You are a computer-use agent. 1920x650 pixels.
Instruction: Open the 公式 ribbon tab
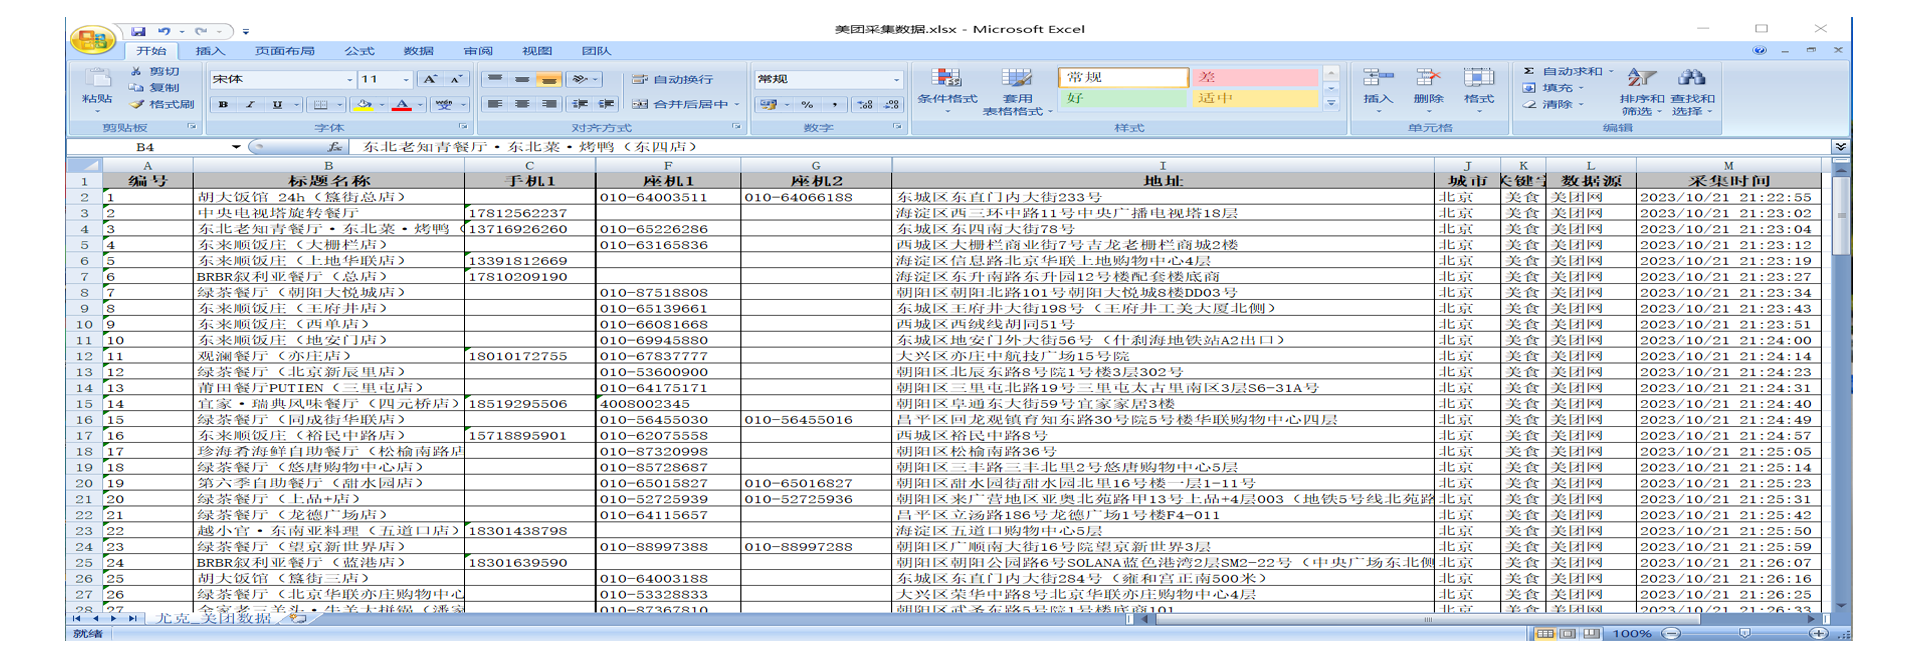click(x=359, y=51)
